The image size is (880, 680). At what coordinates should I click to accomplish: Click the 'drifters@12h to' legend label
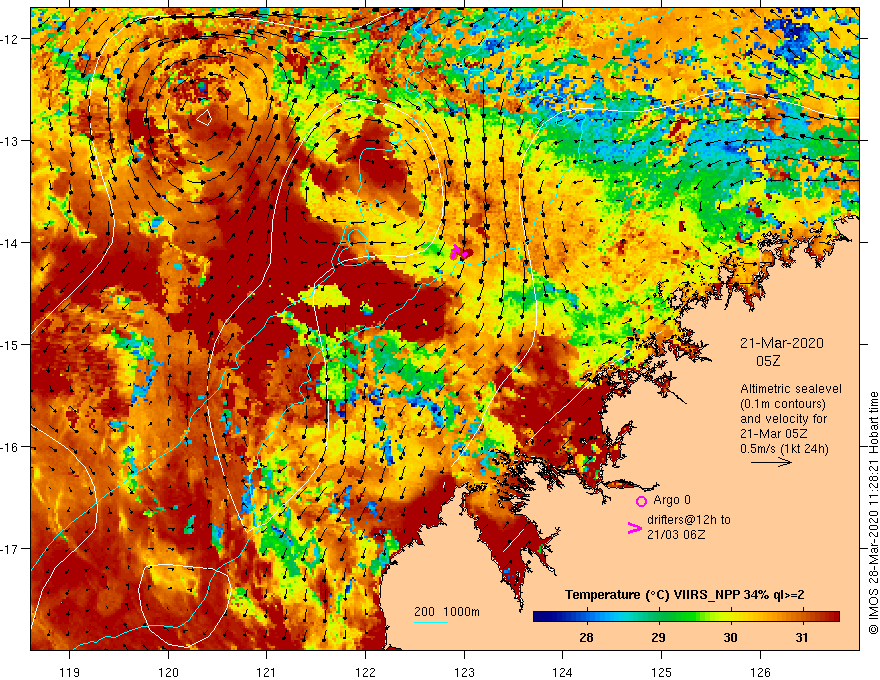689,520
